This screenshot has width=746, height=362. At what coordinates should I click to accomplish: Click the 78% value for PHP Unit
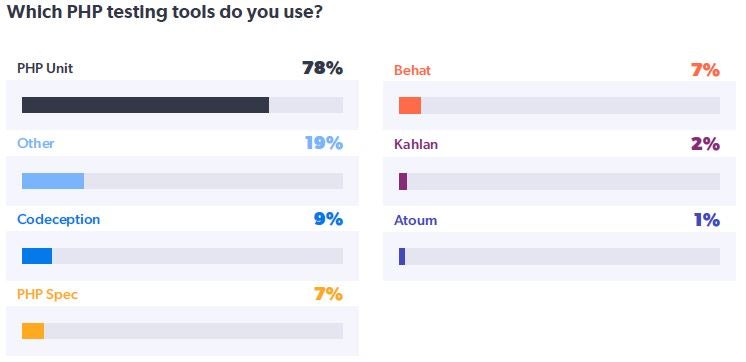coord(322,68)
